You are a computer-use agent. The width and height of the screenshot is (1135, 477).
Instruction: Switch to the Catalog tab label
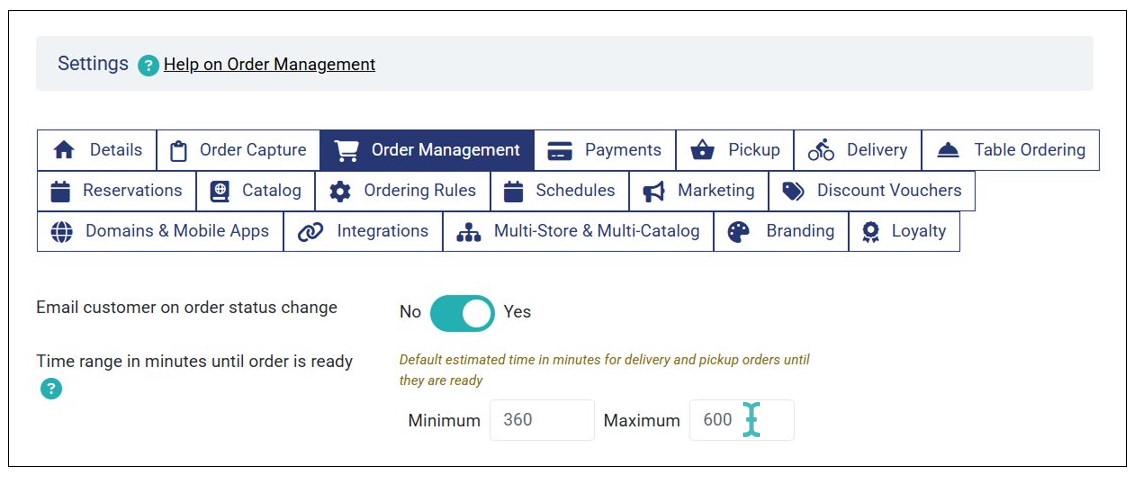[x=271, y=190]
